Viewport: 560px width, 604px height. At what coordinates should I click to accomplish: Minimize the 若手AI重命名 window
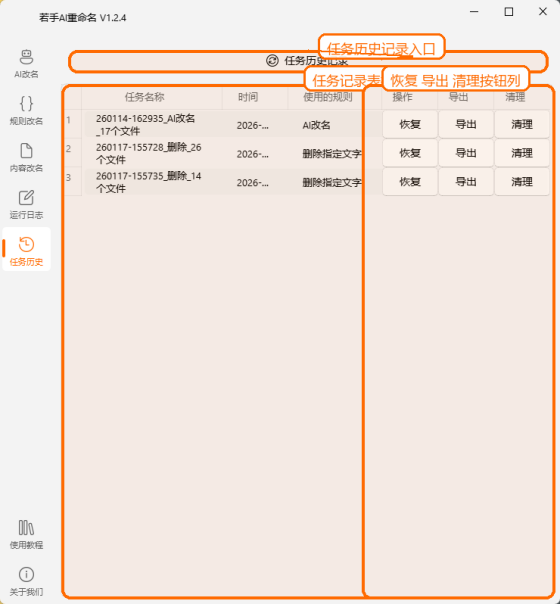coord(474,12)
